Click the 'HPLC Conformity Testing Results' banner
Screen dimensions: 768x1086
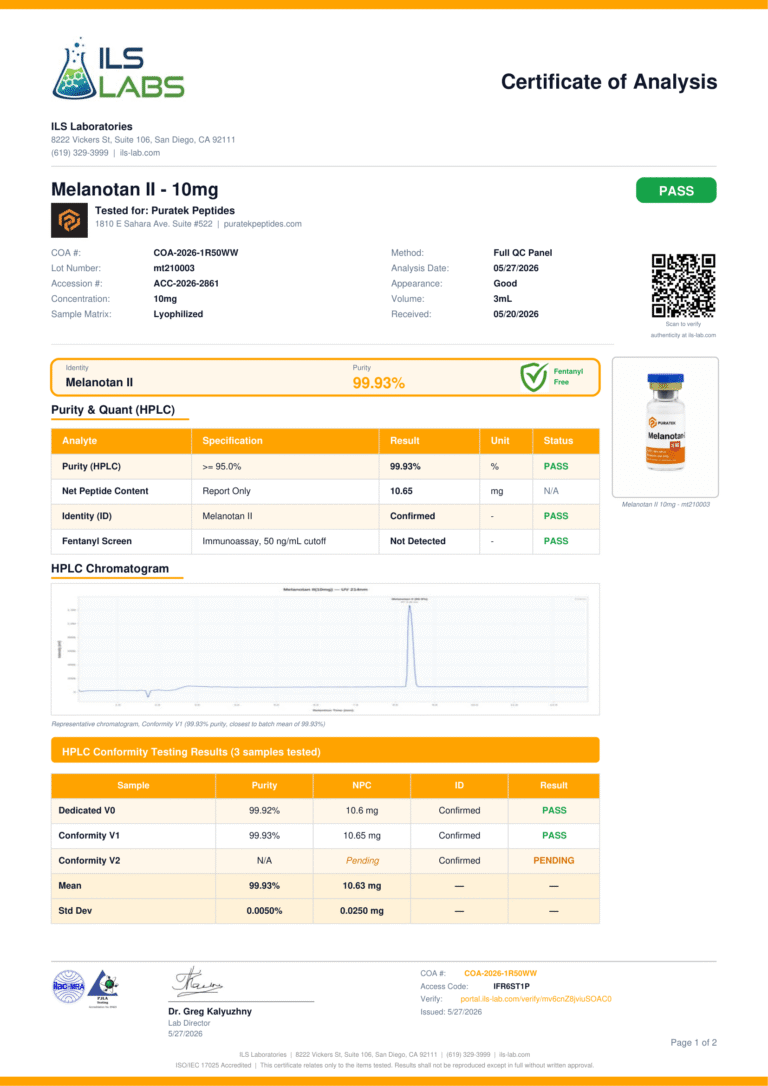click(x=325, y=751)
